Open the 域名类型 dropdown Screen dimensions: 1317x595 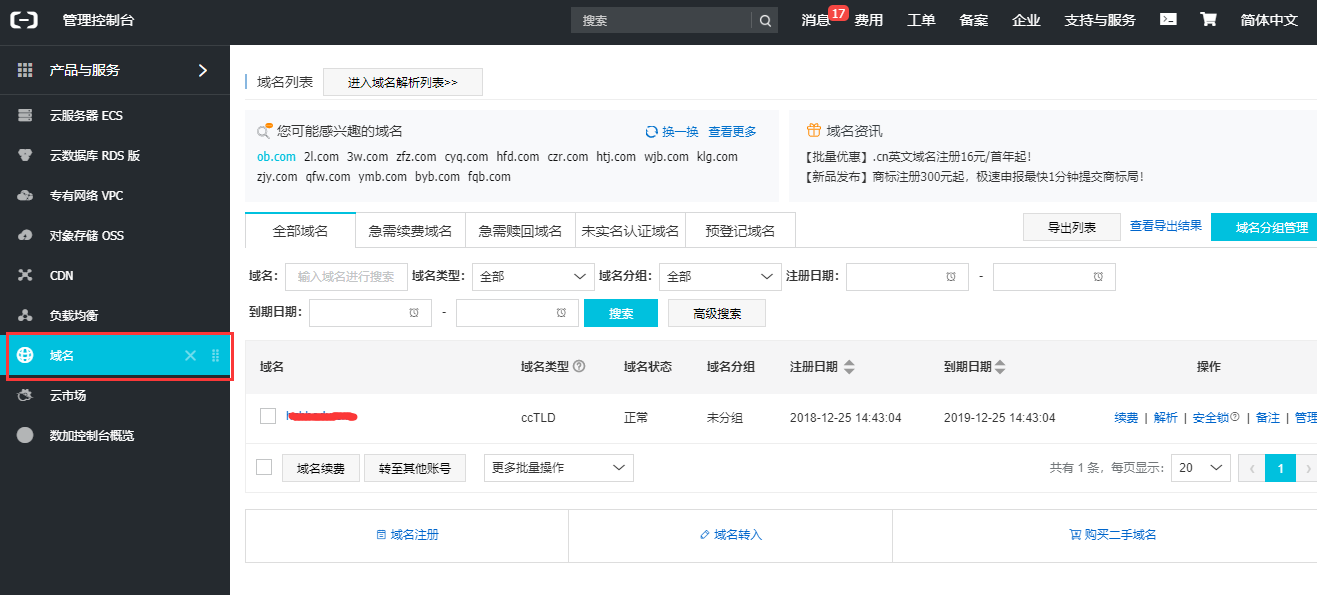point(533,276)
